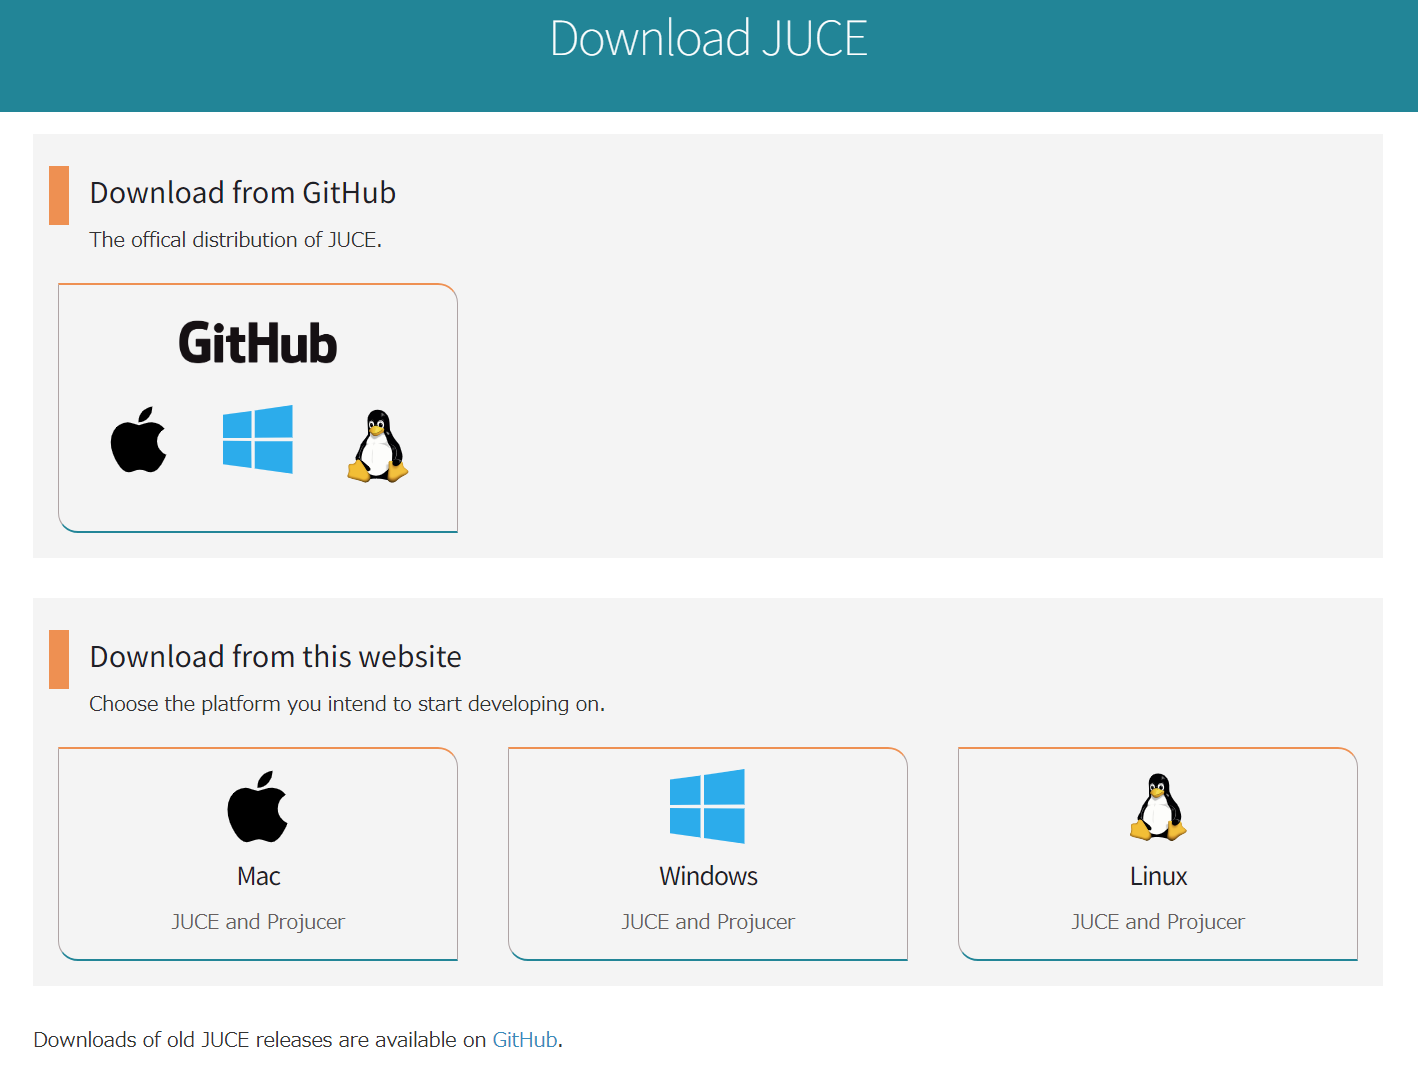
Task: Click the Tux penguin in the Linux card
Action: [1158, 806]
